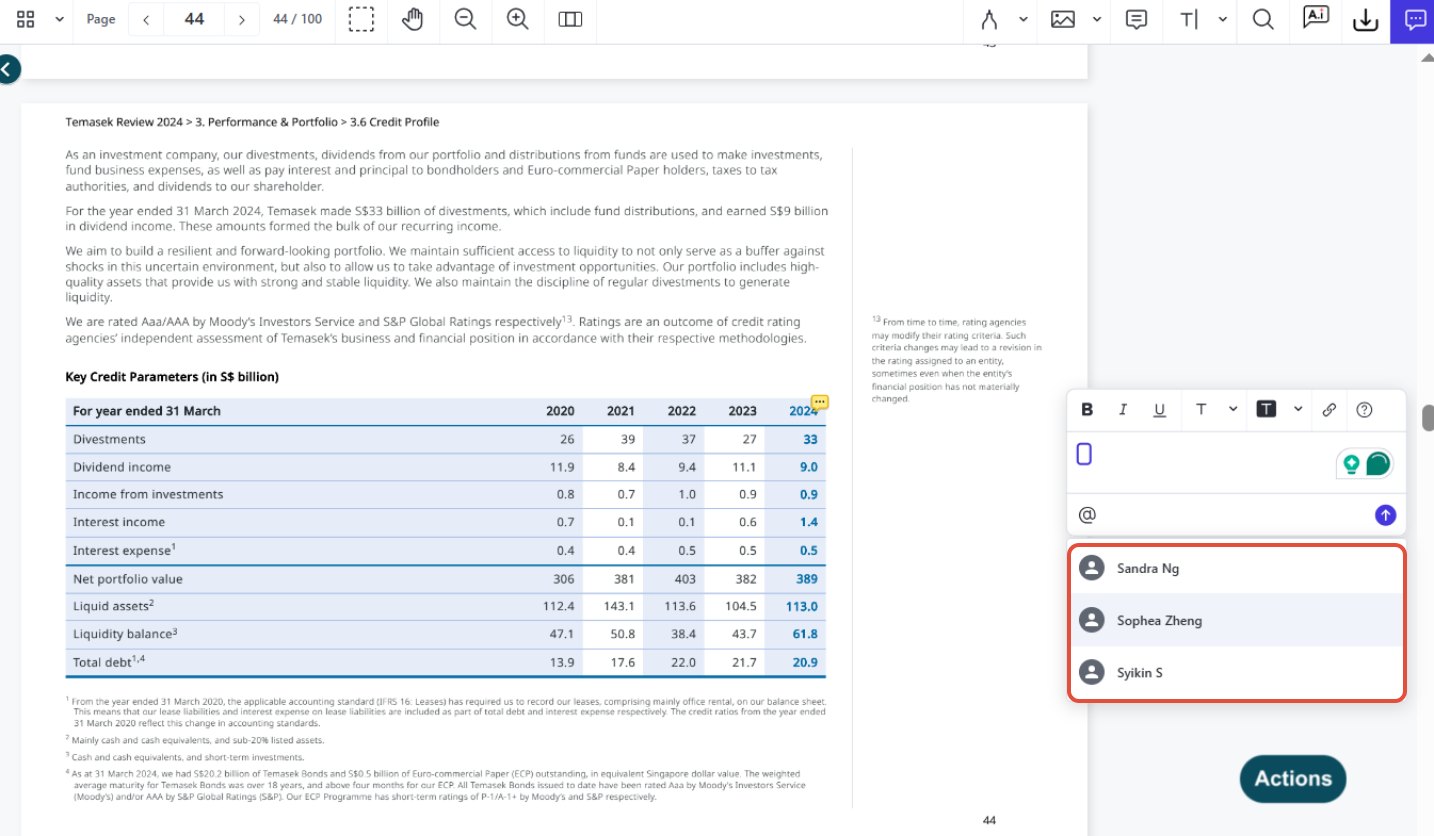The width and height of the screenshot is (1434, 836).
Task: Click the green lightbulb suggestion icon
Action: (x=1352, y=464)
